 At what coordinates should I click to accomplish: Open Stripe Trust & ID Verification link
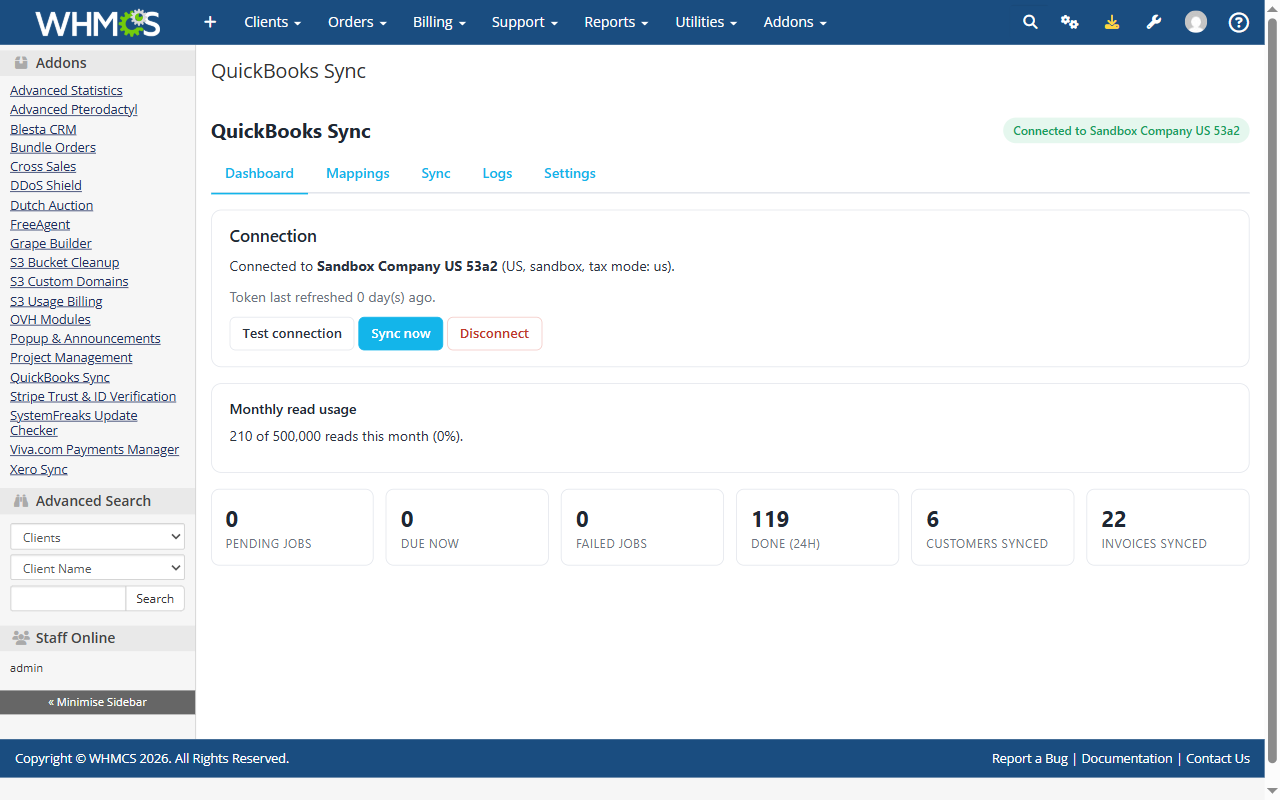click(93, 396)
